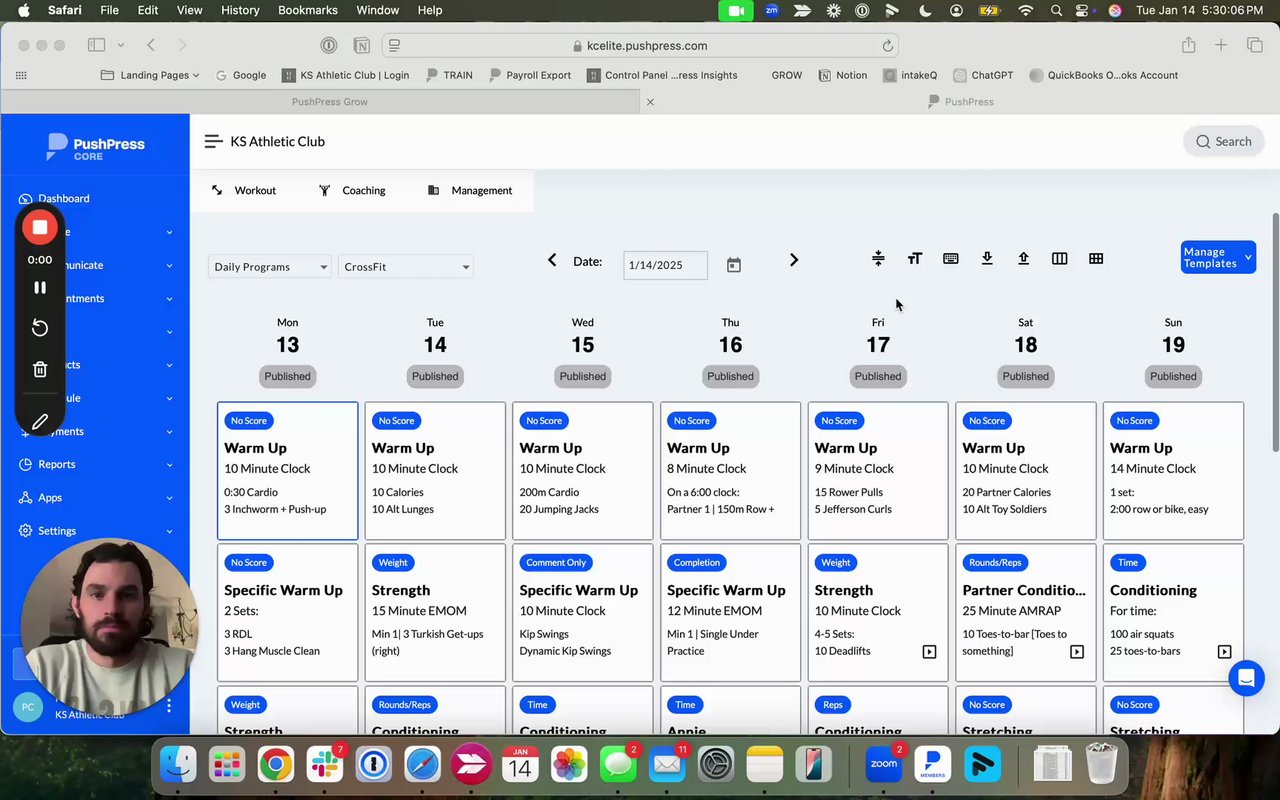Play the video on Saturday's Partner Conditioning card
1280x800 pixels.
[x=1077, y=652]
